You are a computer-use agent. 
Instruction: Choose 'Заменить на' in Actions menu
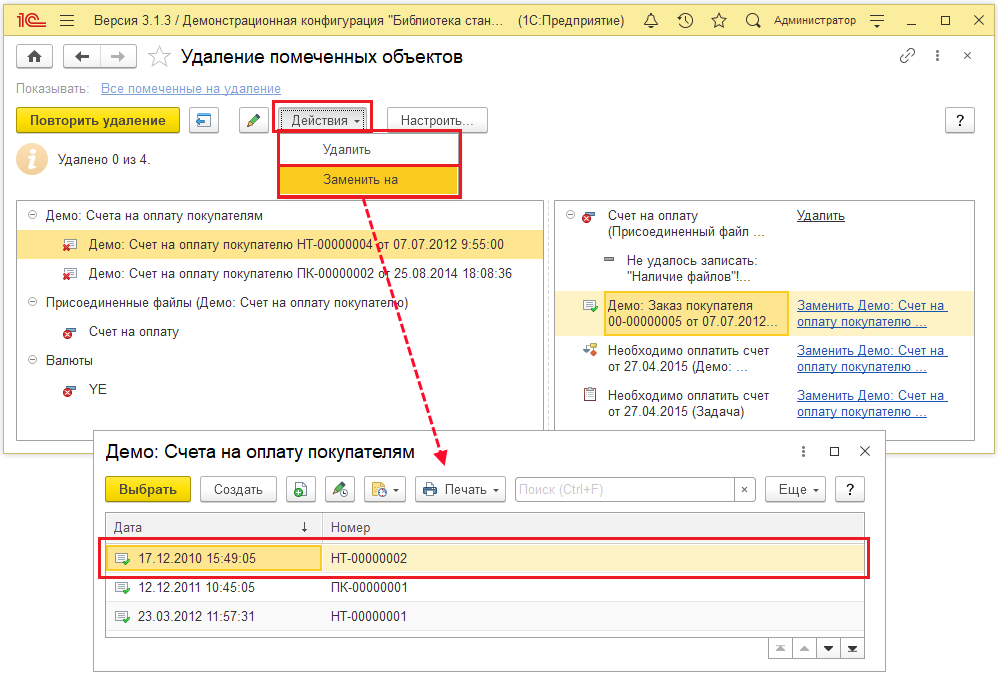tap(369, 180)
